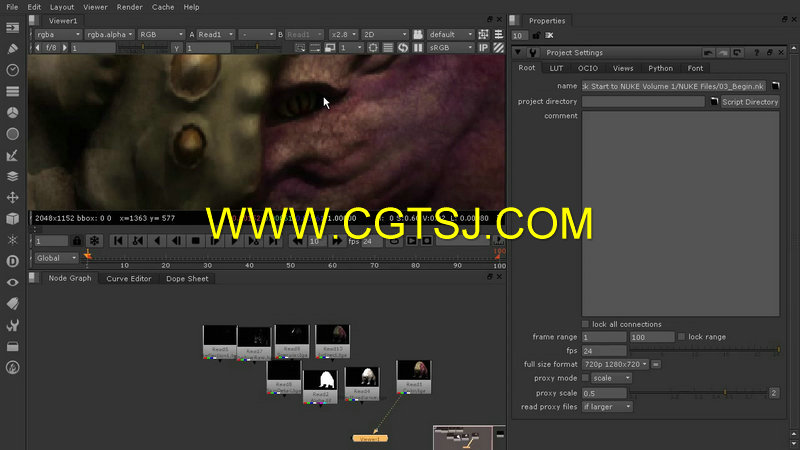Go to first frame button

click(x=118, y=240)
